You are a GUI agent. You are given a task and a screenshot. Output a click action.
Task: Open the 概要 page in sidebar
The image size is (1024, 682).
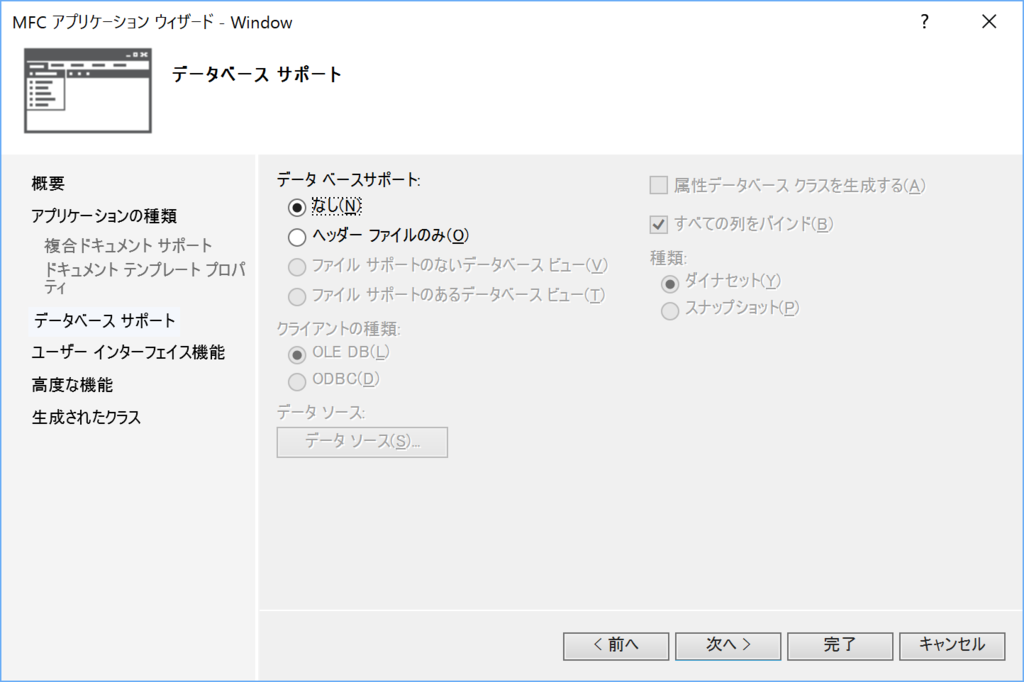[x=48, y=184]
